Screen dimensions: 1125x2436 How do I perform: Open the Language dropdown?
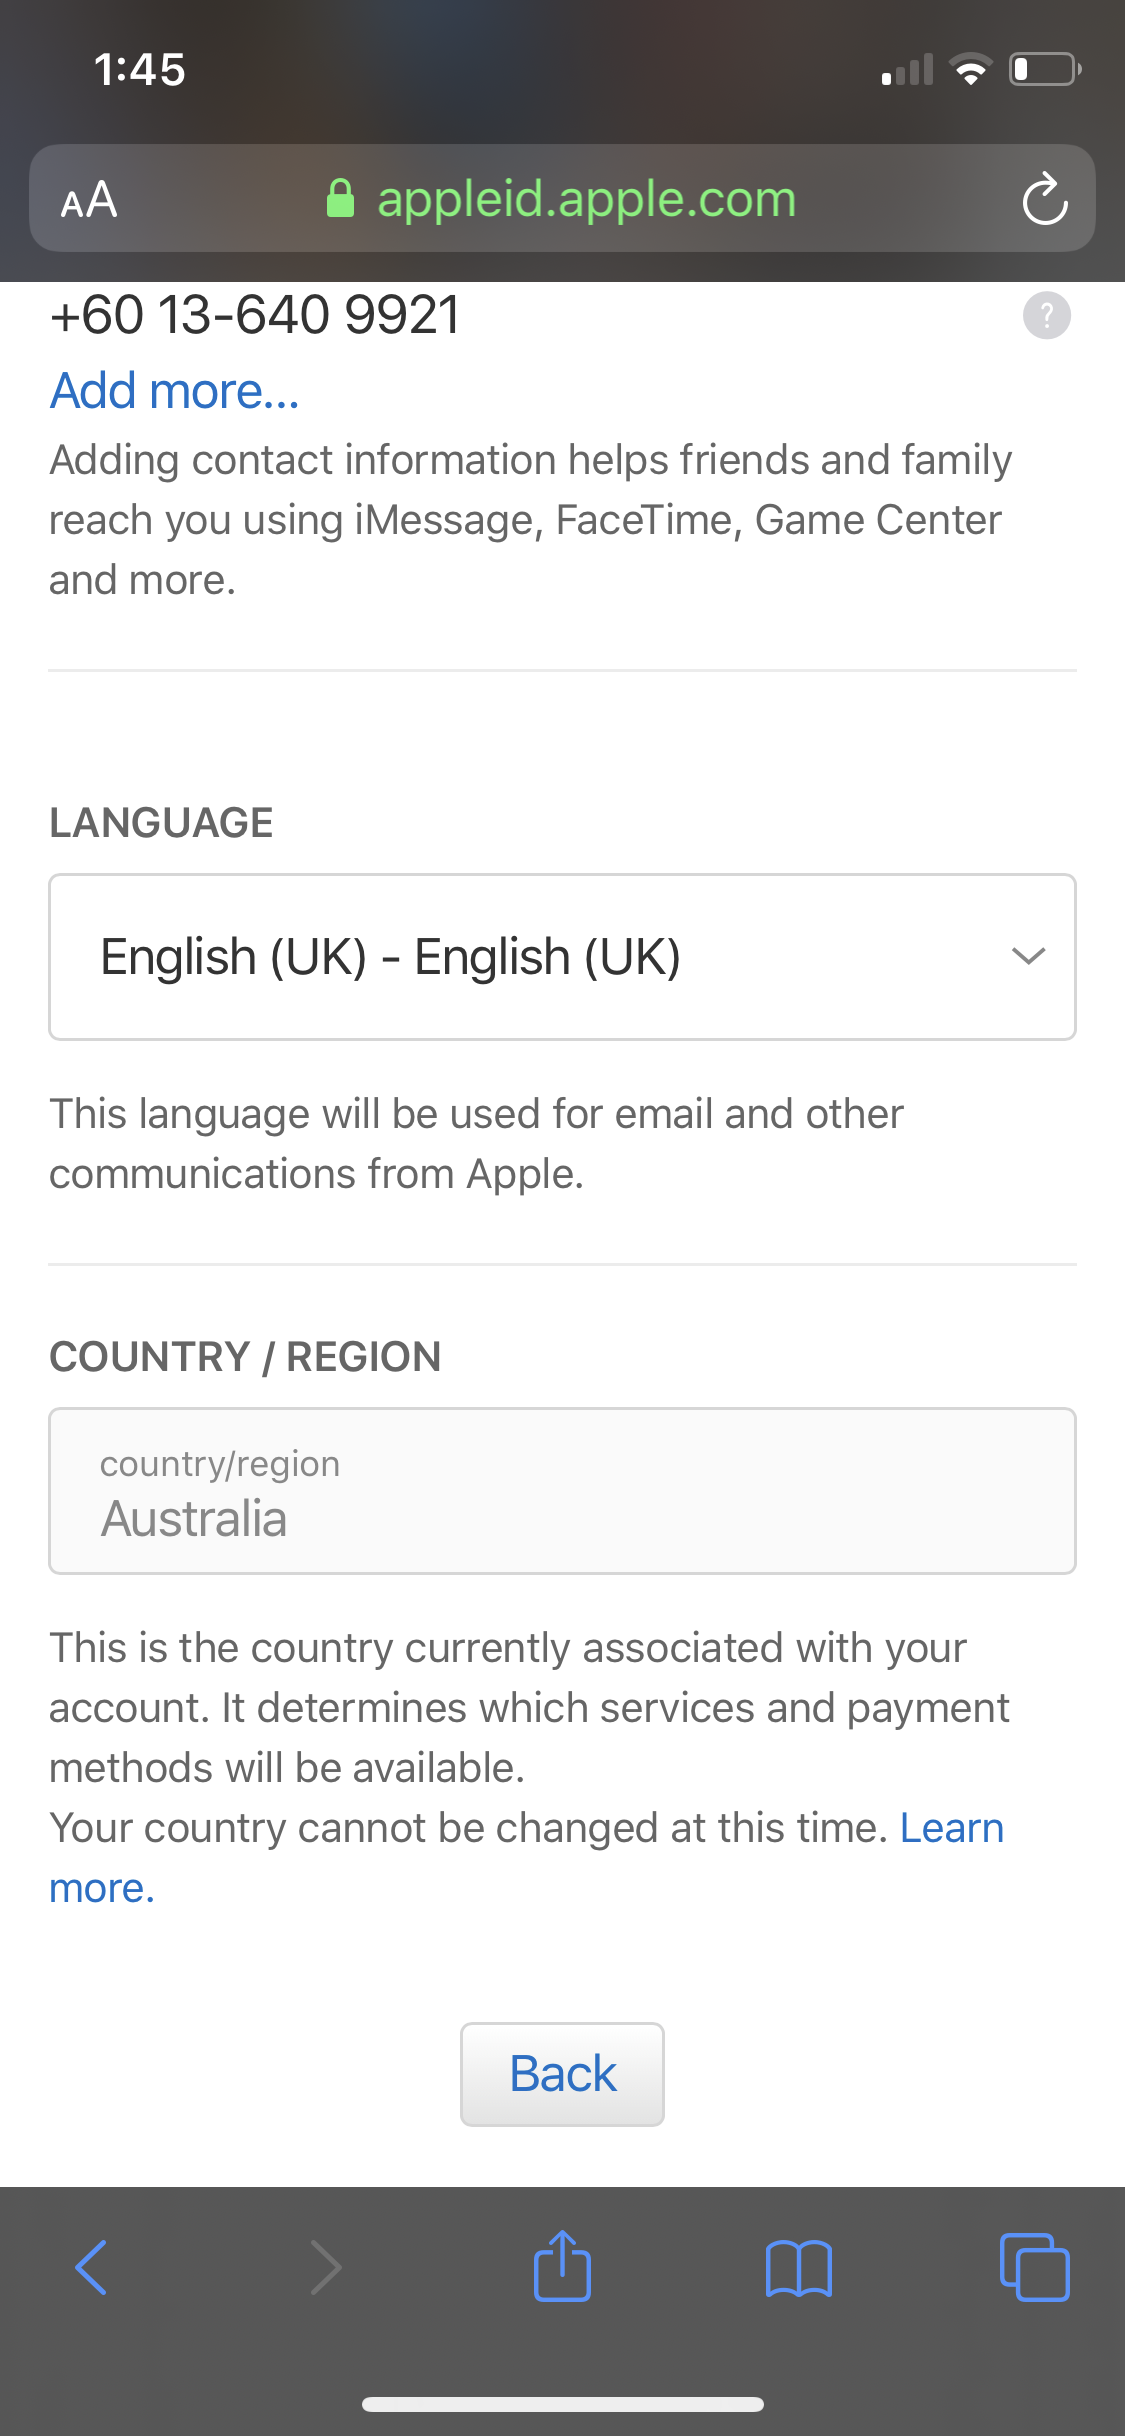(562, 957)
